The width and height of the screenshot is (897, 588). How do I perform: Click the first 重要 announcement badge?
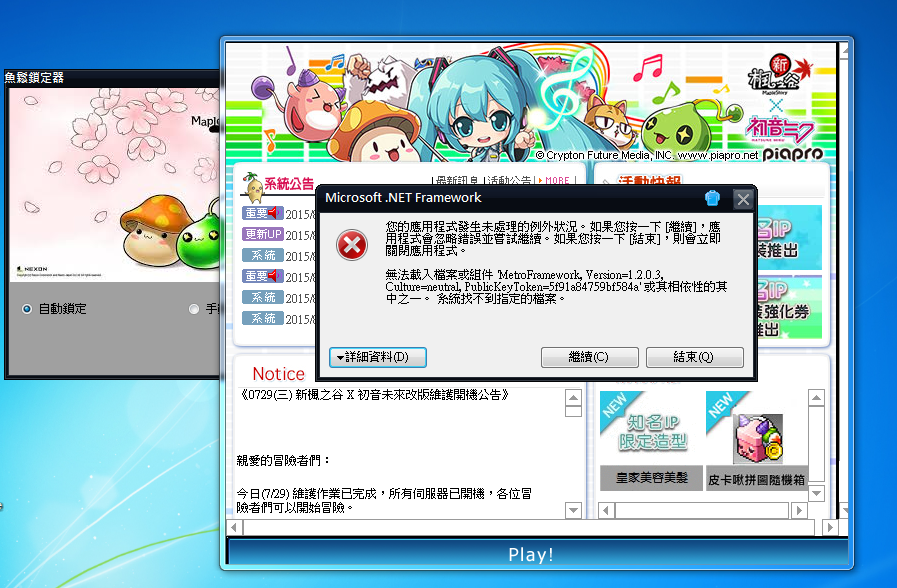(x=263, y=213)
